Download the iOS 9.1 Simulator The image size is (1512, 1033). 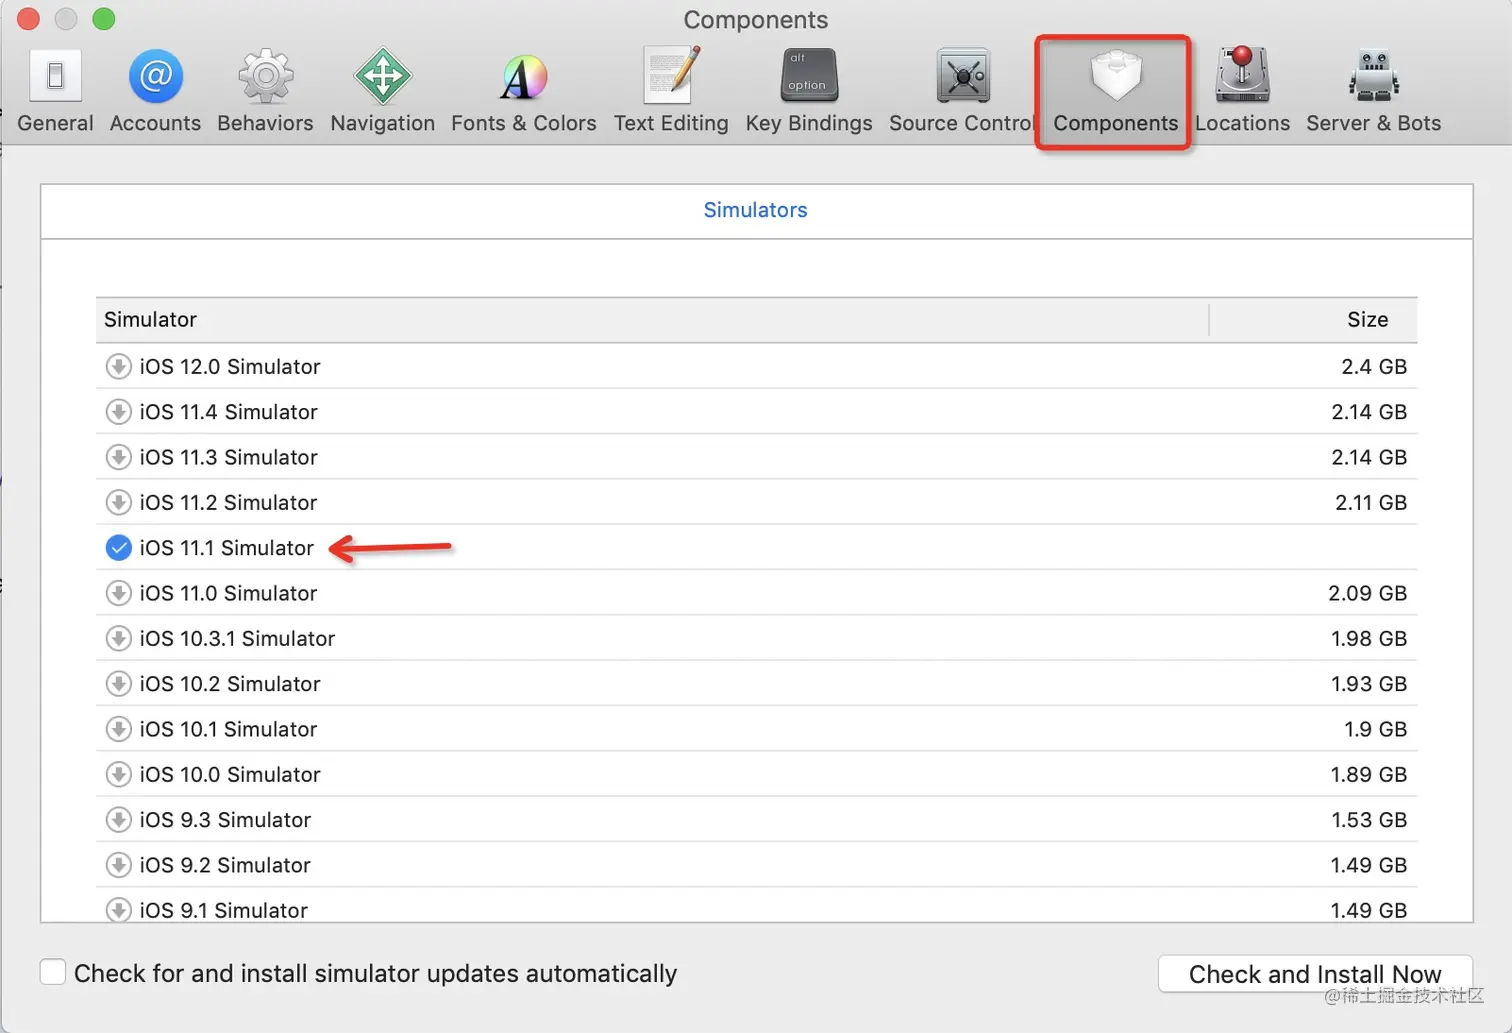tap(118, 909)
